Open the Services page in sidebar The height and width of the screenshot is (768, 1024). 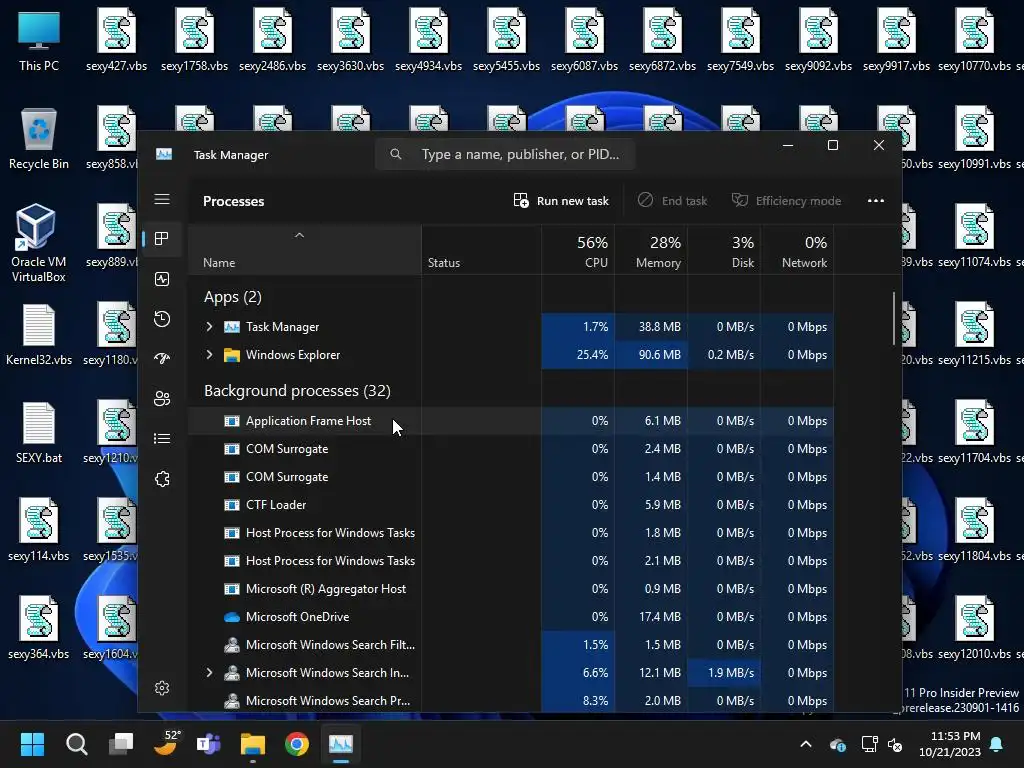(x=162, y=479)
